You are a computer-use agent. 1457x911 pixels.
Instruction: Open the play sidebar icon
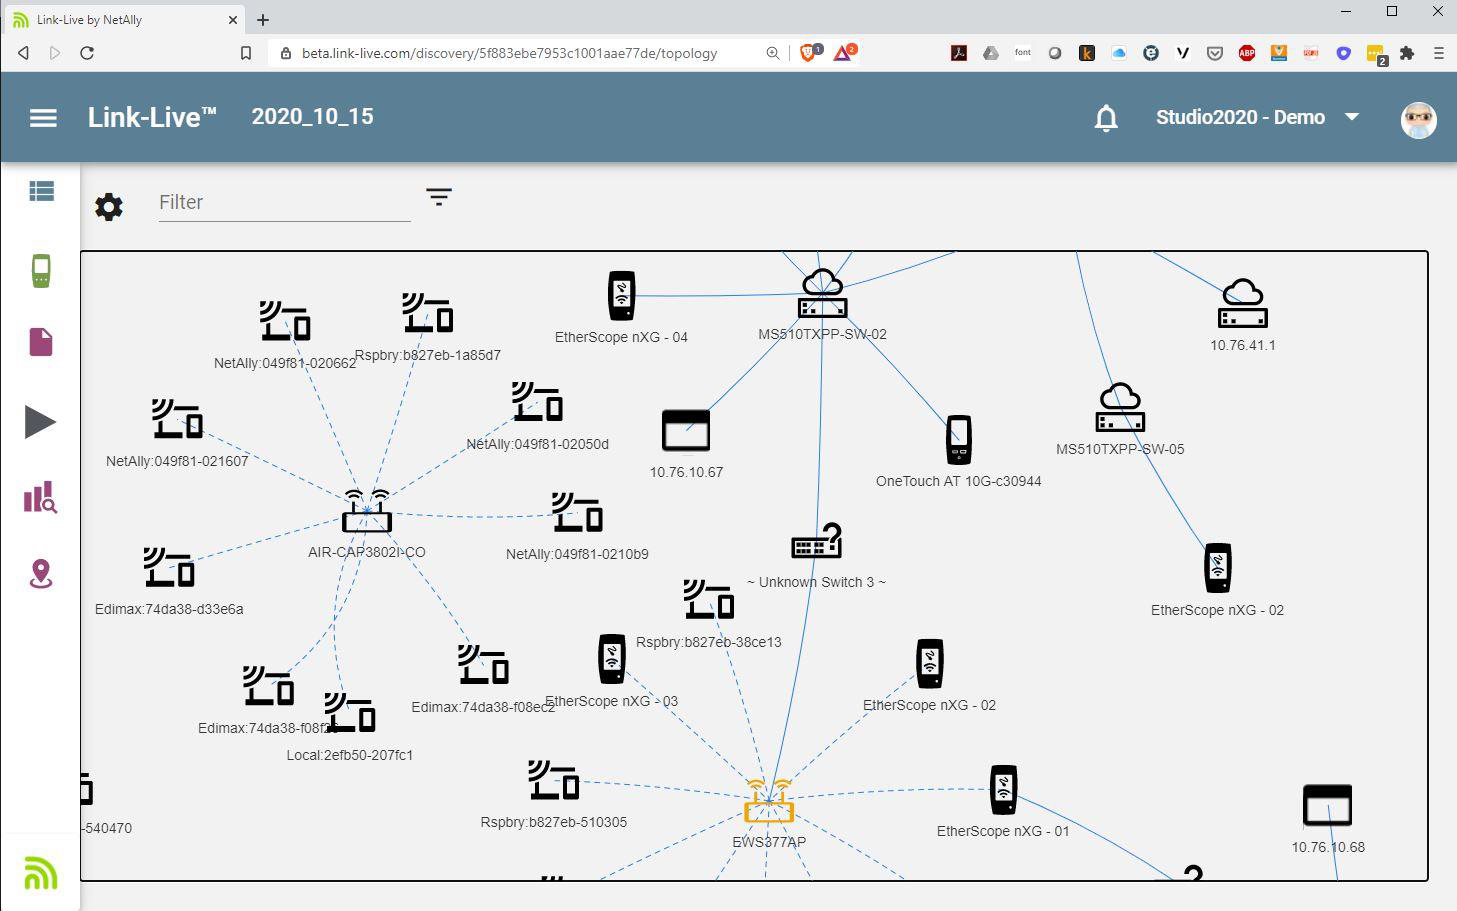40,422
